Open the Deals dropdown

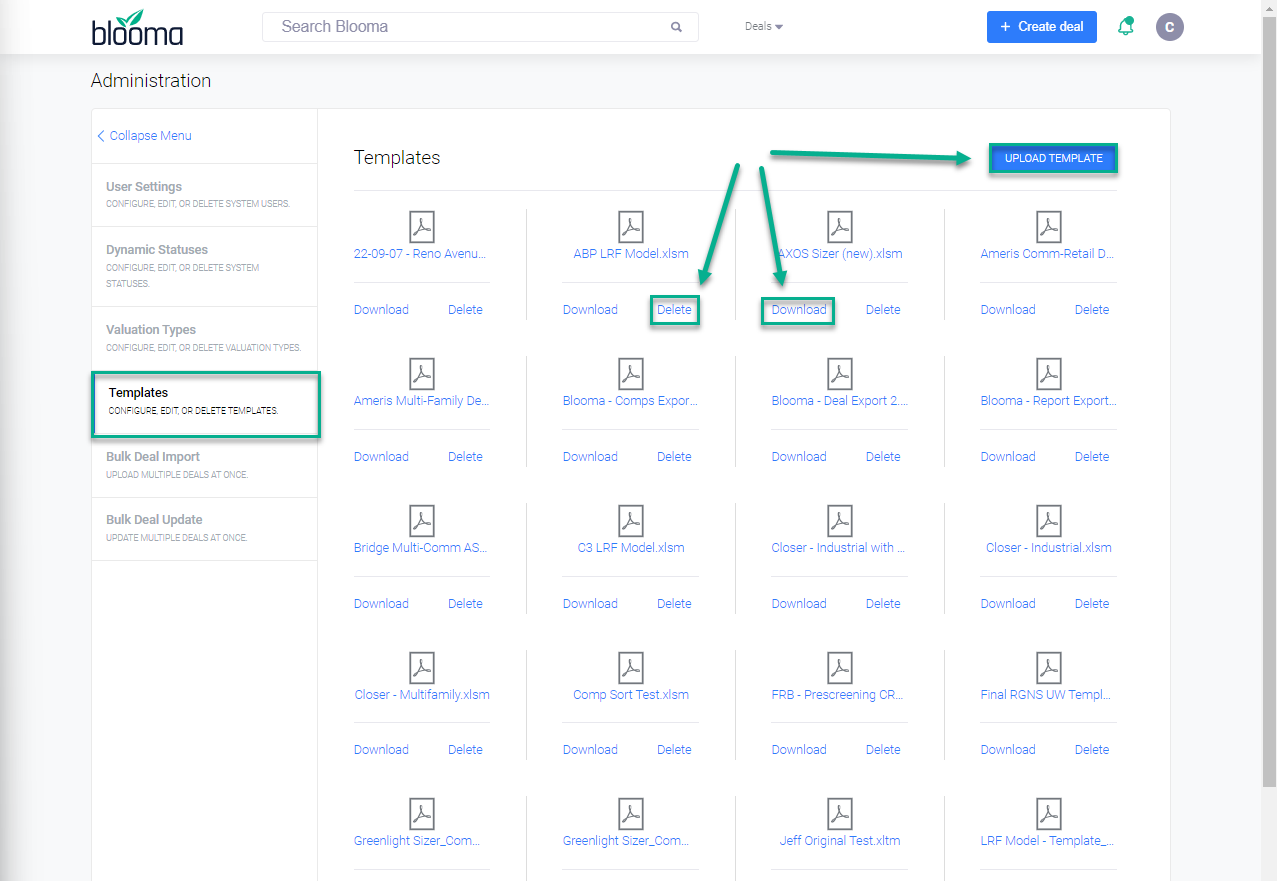(764, 27)
